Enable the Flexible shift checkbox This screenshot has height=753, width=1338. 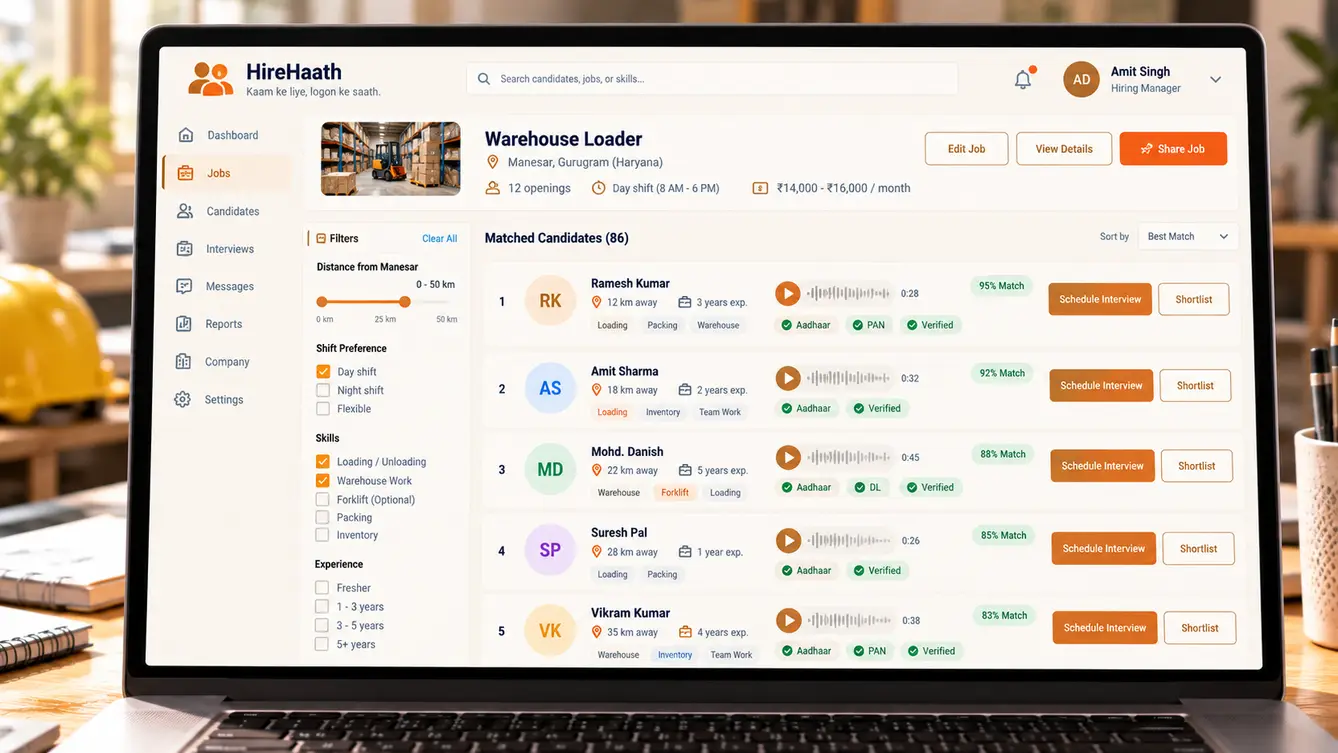pos(323,408)
